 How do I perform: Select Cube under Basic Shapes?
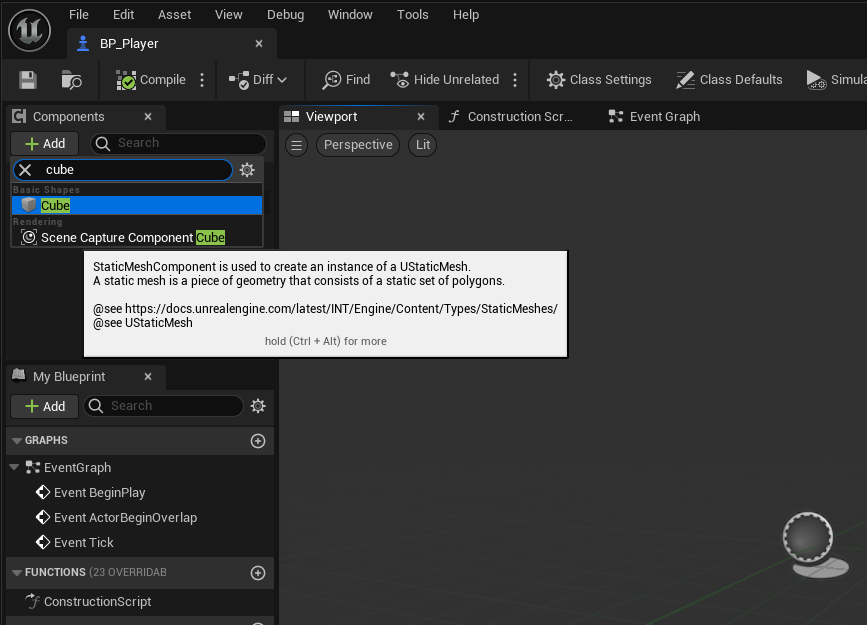pos(137,205)
